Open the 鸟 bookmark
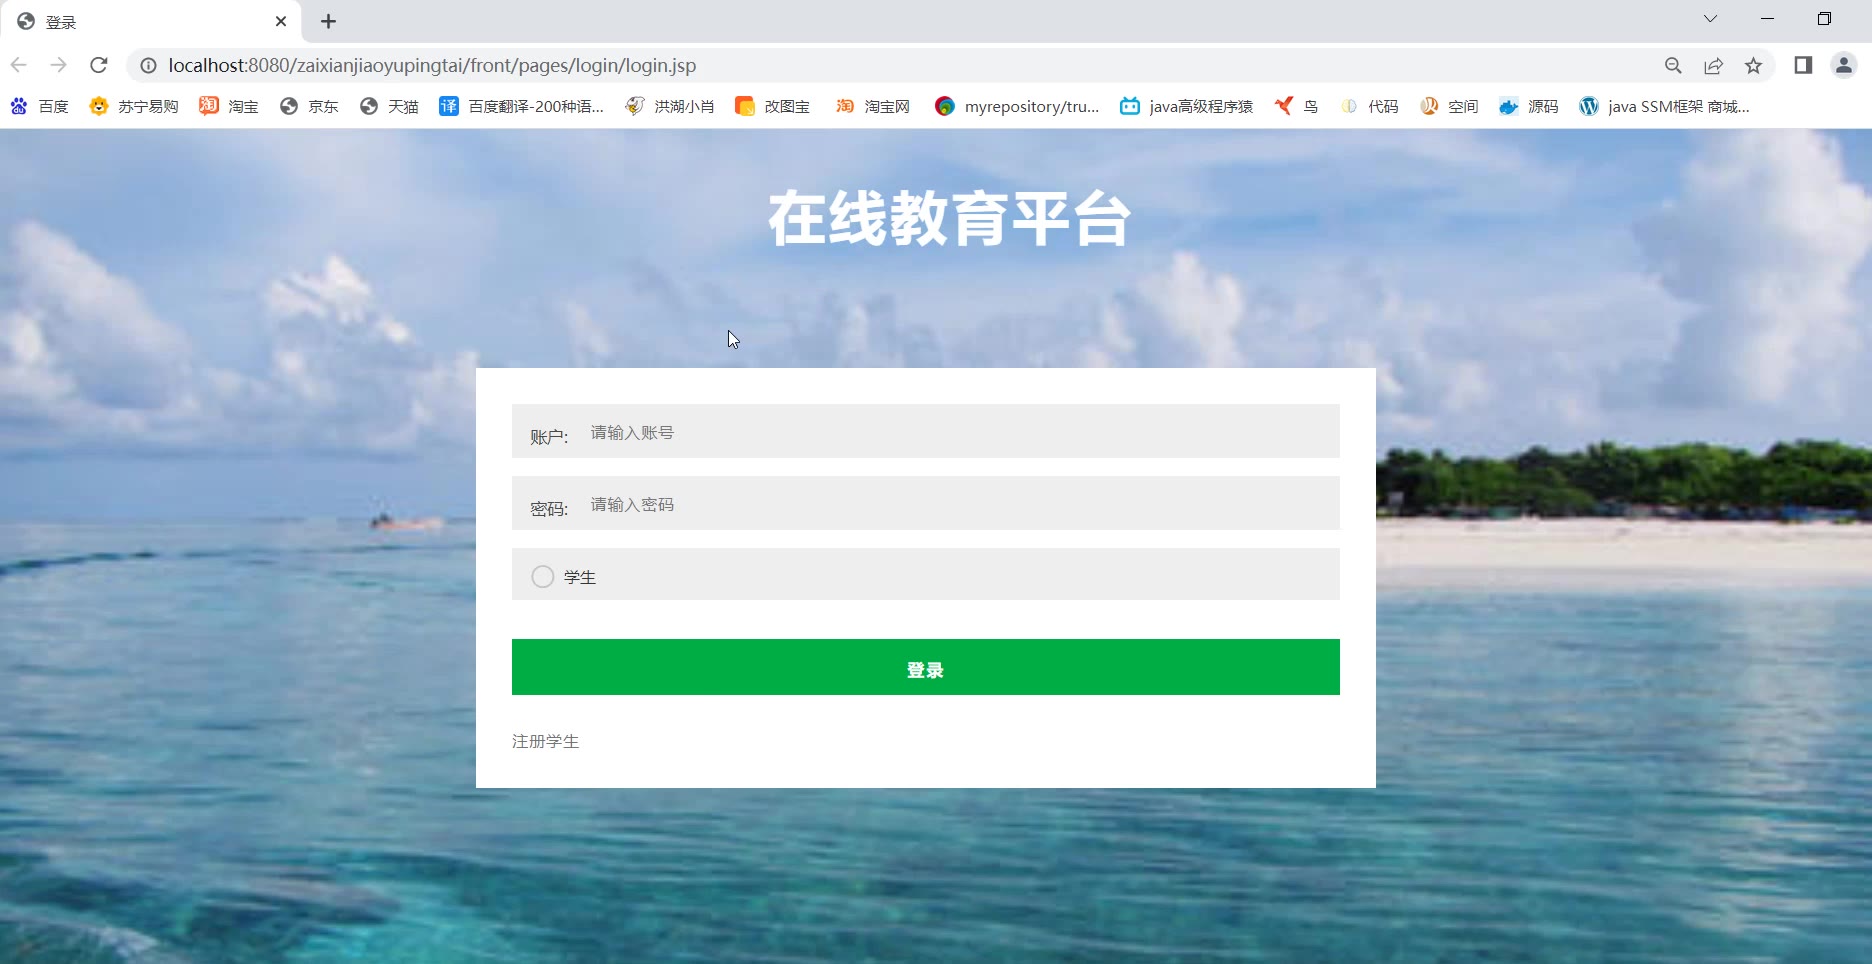This screenshot has width=1872, height=964. point(1296,106)
